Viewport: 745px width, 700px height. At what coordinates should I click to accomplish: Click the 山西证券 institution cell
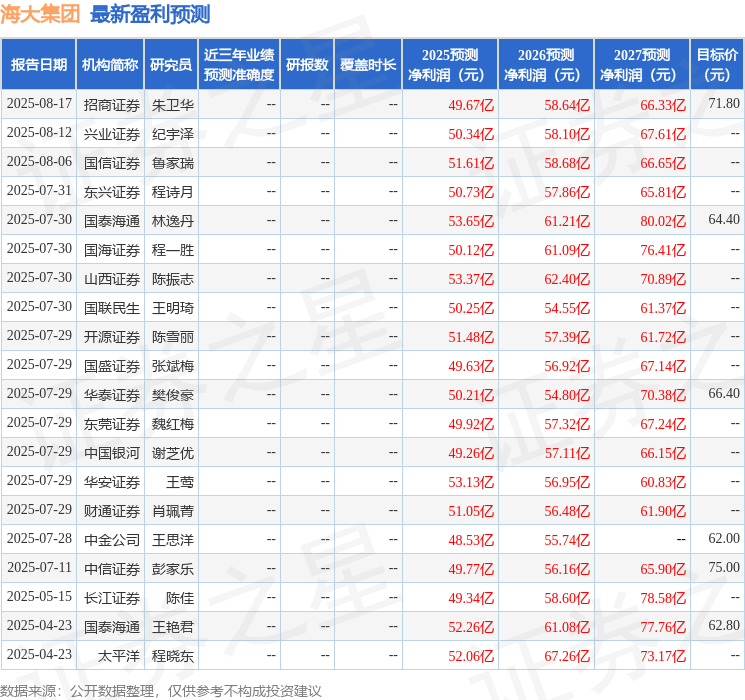coord(112,279)
